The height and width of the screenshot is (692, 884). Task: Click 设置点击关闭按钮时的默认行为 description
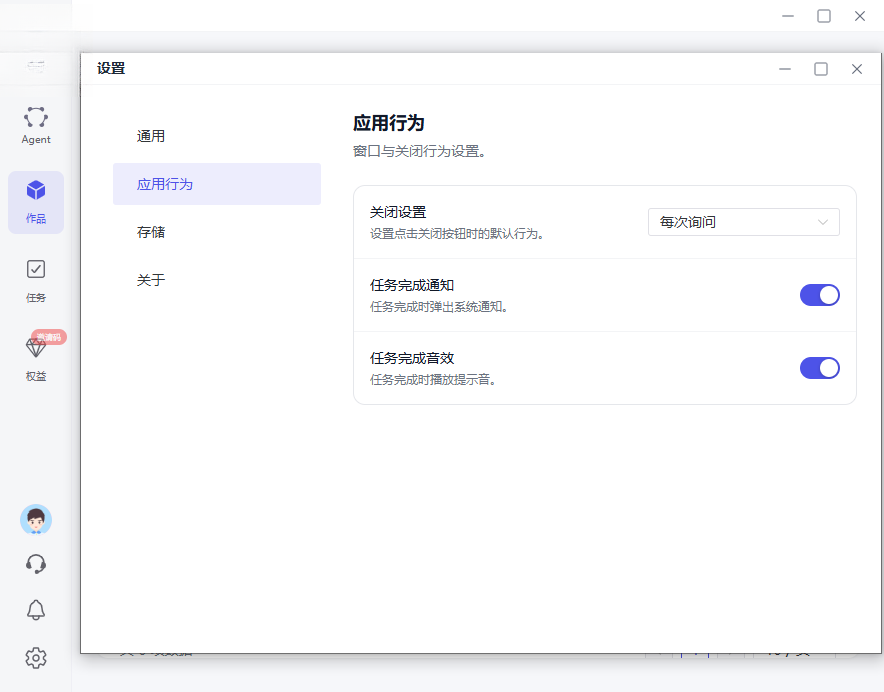457,233
